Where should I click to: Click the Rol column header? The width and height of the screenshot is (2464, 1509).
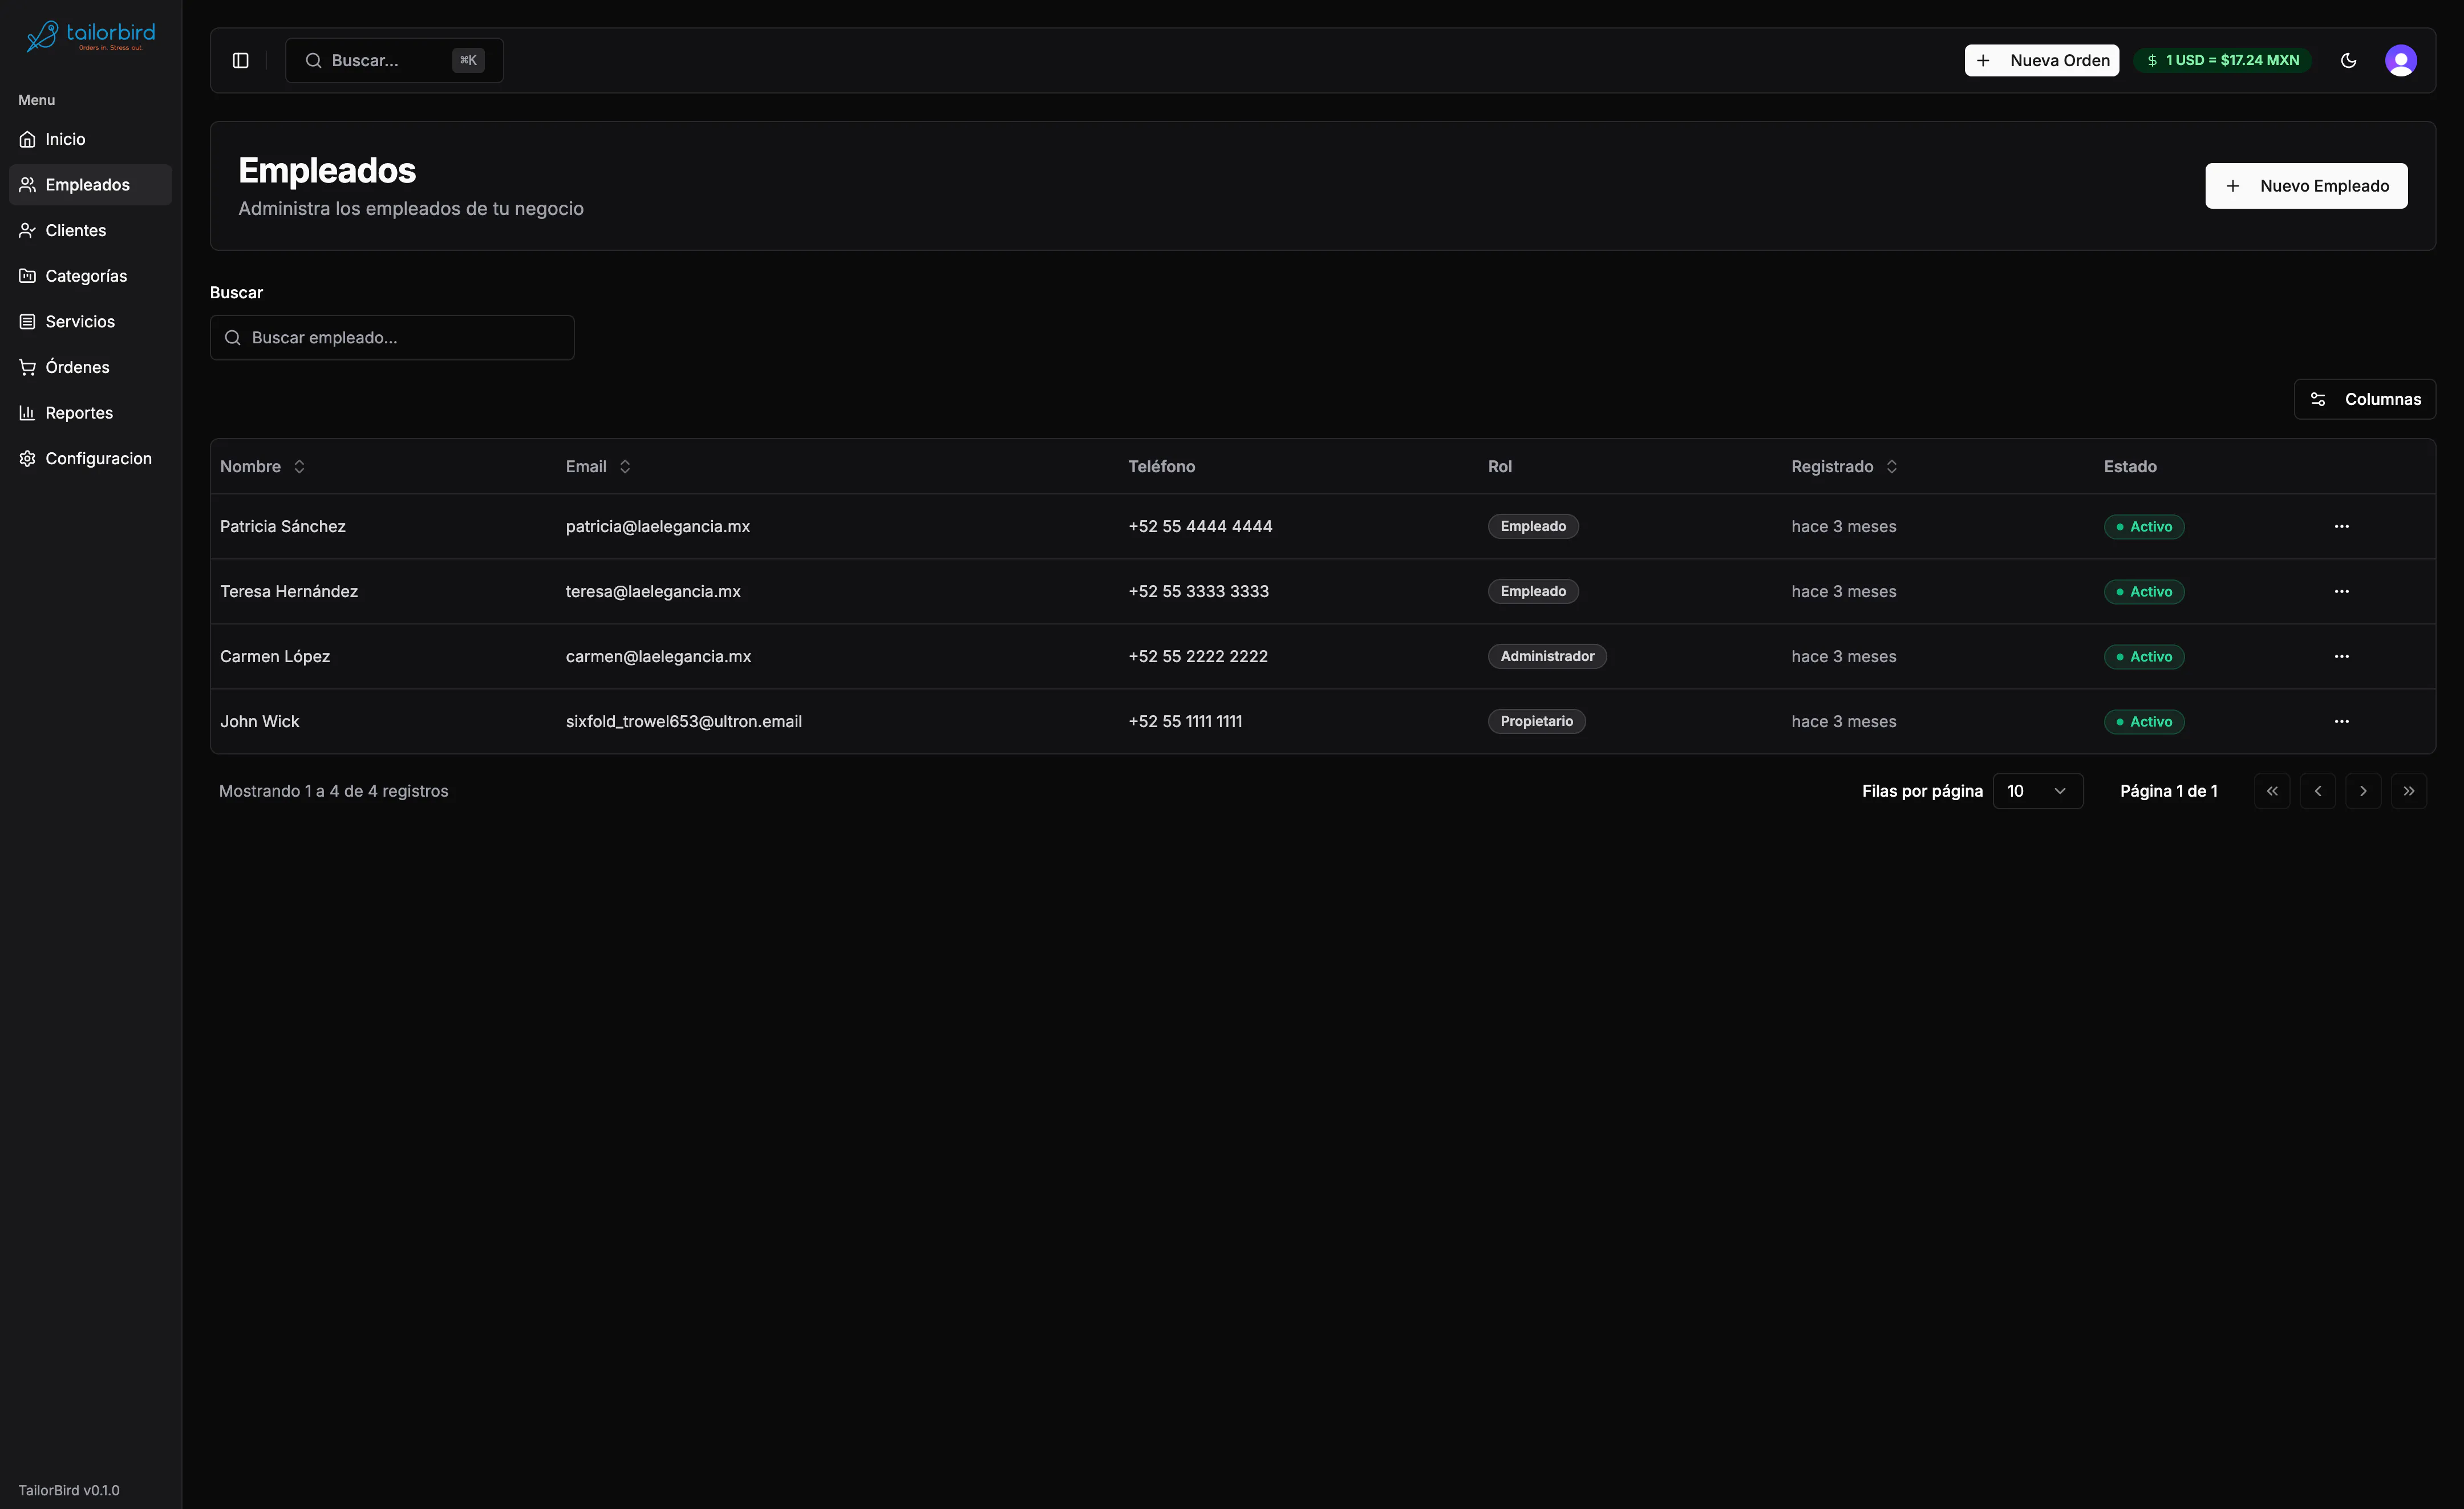(1499, 466)
